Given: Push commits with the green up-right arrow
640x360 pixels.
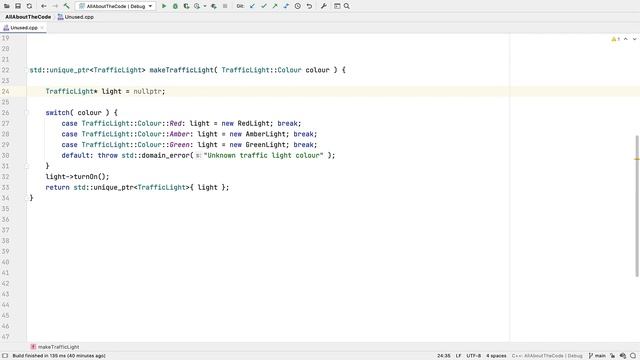Looking at the screenshot, I should [275, 6].
